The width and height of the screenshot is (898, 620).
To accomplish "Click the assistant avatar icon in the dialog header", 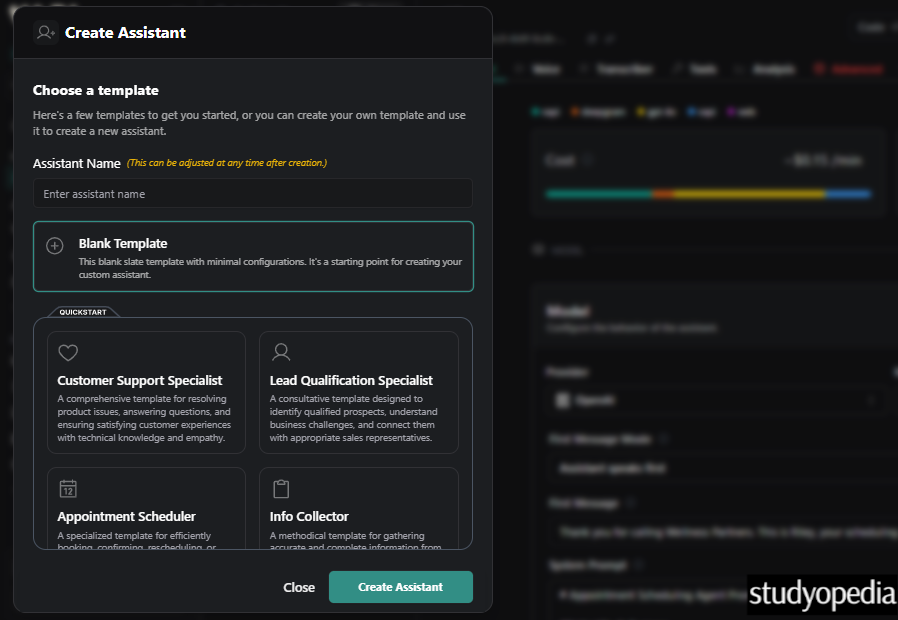I will coord(45,32).
